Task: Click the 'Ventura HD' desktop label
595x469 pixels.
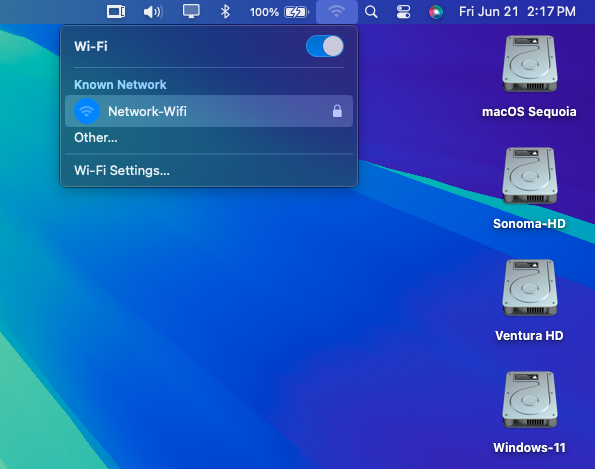Action: [529, 335]
